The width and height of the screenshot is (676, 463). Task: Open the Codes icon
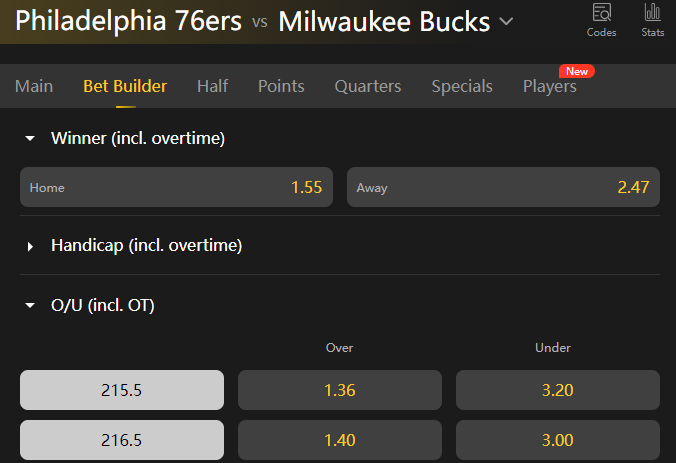point(602,17)
